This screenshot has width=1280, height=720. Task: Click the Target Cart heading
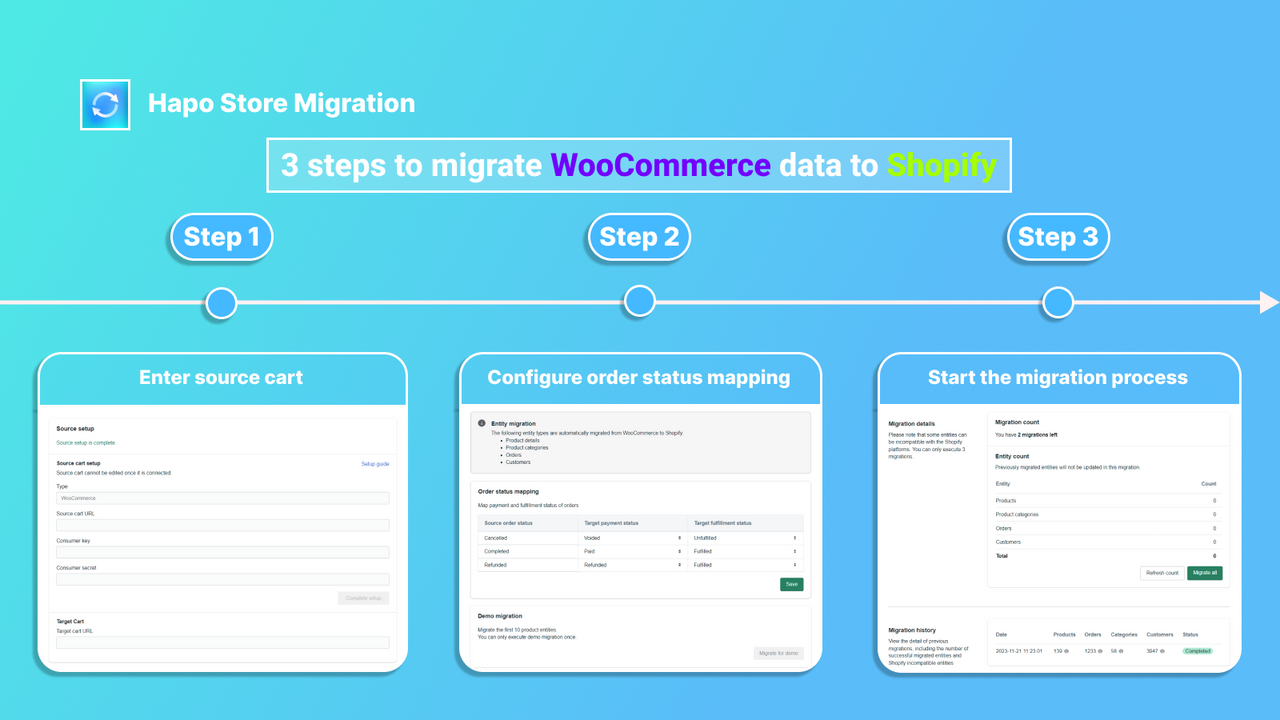(x=70, y=621)
